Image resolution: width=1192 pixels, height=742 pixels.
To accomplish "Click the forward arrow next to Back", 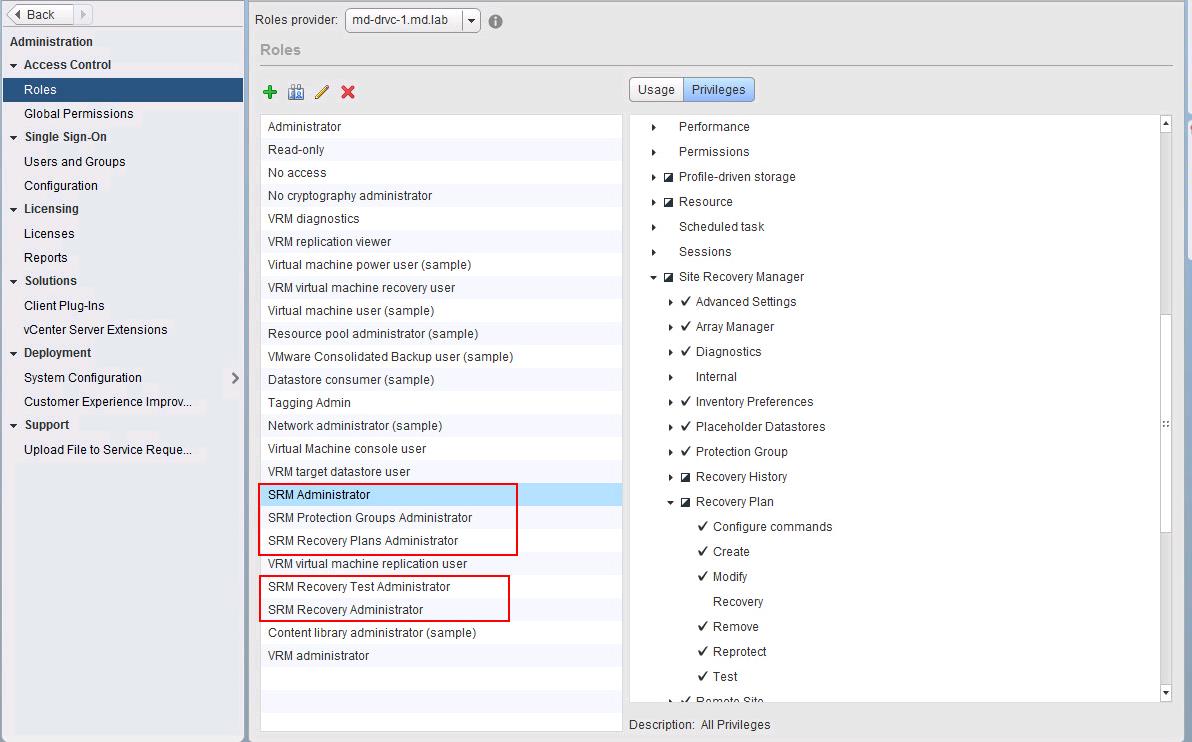I will click(x=83, y=14).
